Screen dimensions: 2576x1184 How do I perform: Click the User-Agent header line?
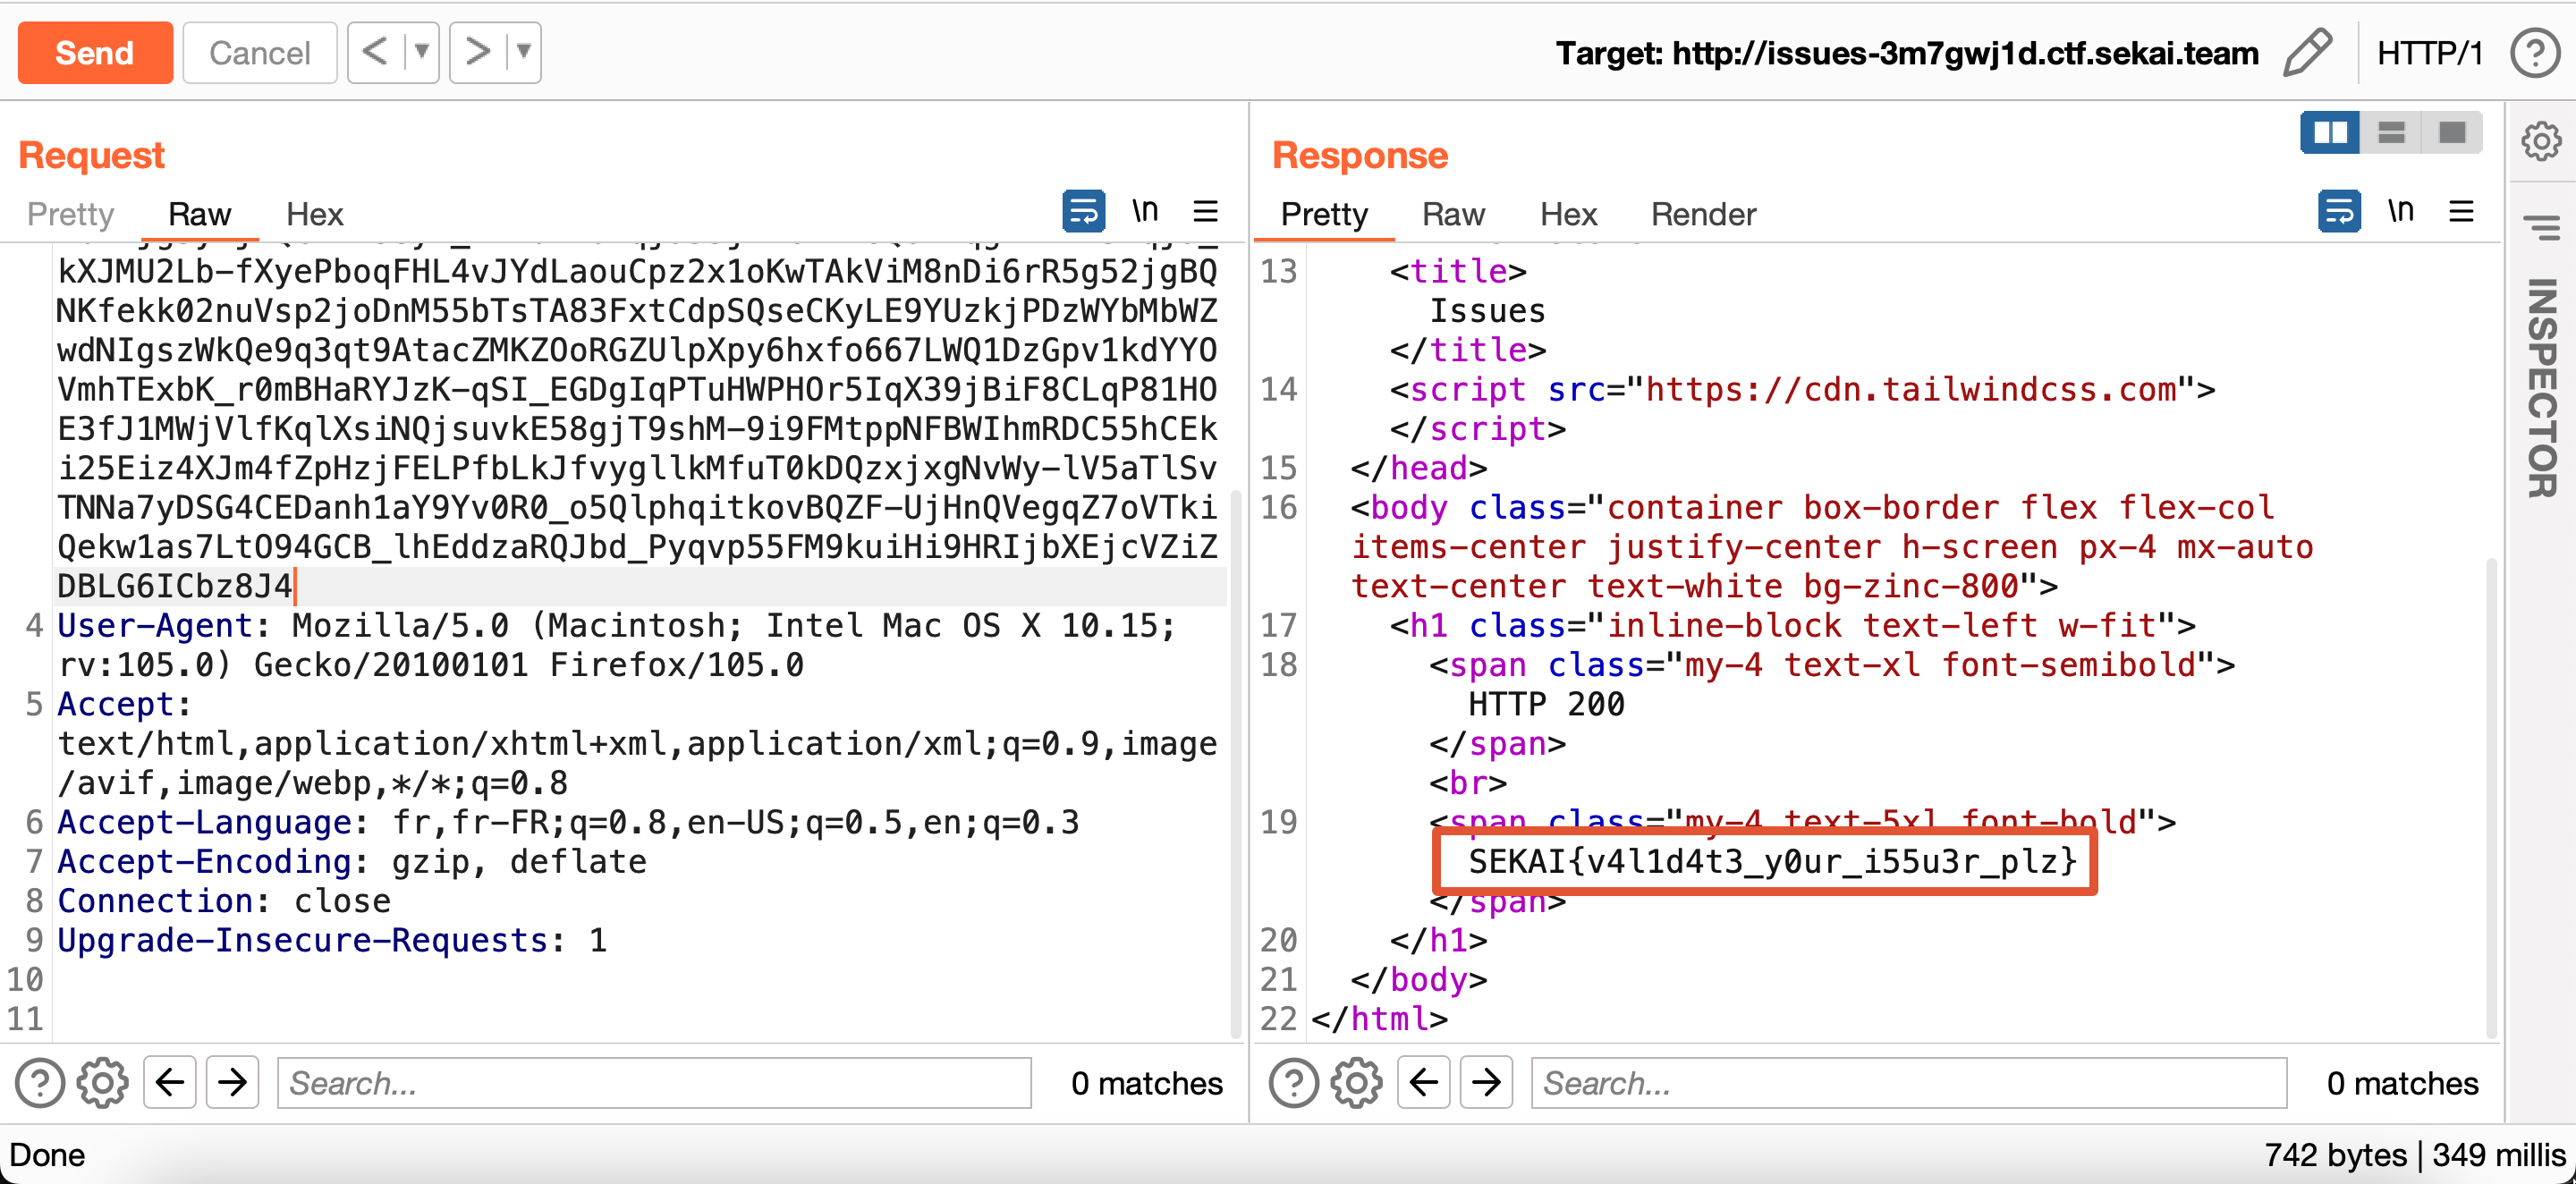[x=616, y=645]
